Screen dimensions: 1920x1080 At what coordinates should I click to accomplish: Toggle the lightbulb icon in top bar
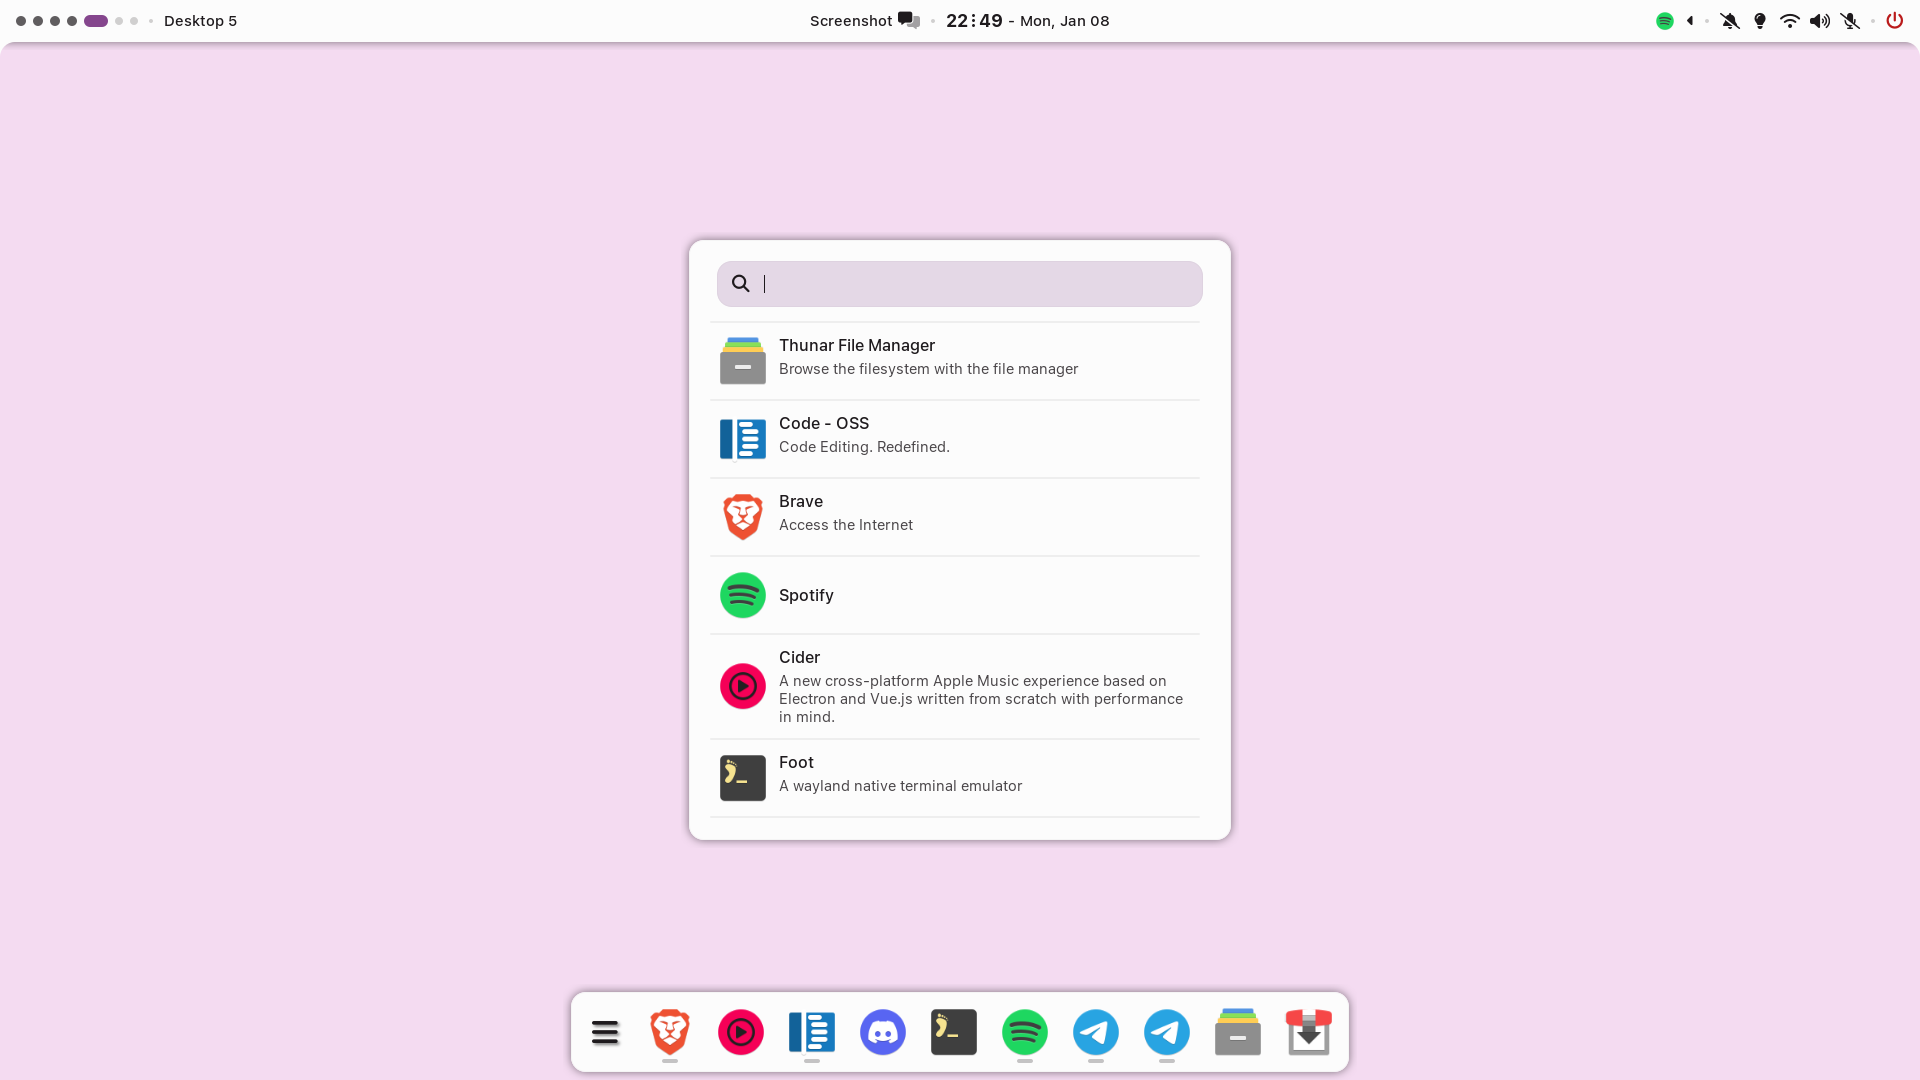(x=1760, y=21)
